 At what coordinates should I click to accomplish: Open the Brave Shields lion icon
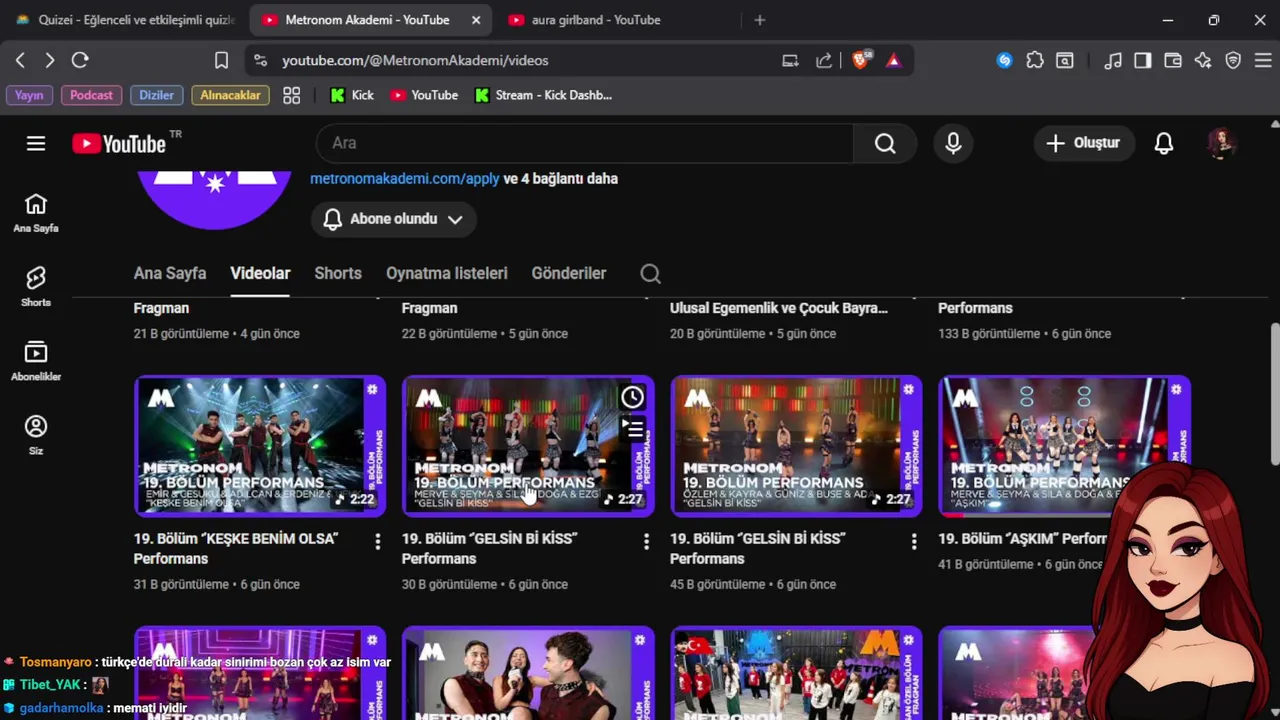tap(861, 60)
